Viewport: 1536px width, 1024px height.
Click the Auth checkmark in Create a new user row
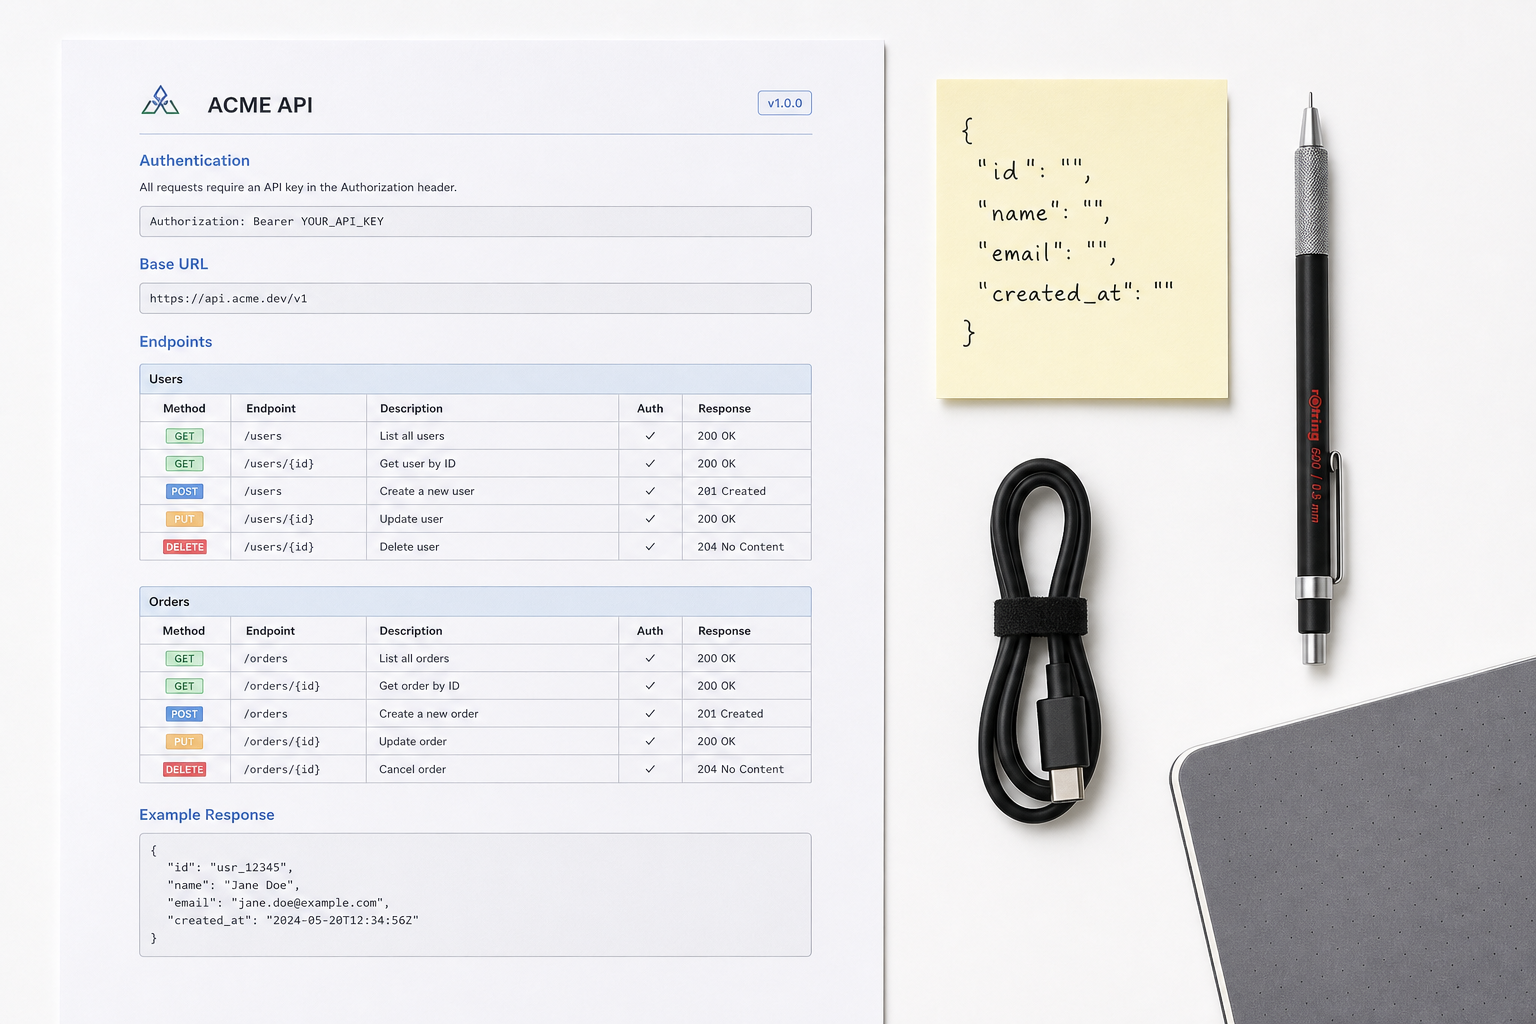click(650, 491)
